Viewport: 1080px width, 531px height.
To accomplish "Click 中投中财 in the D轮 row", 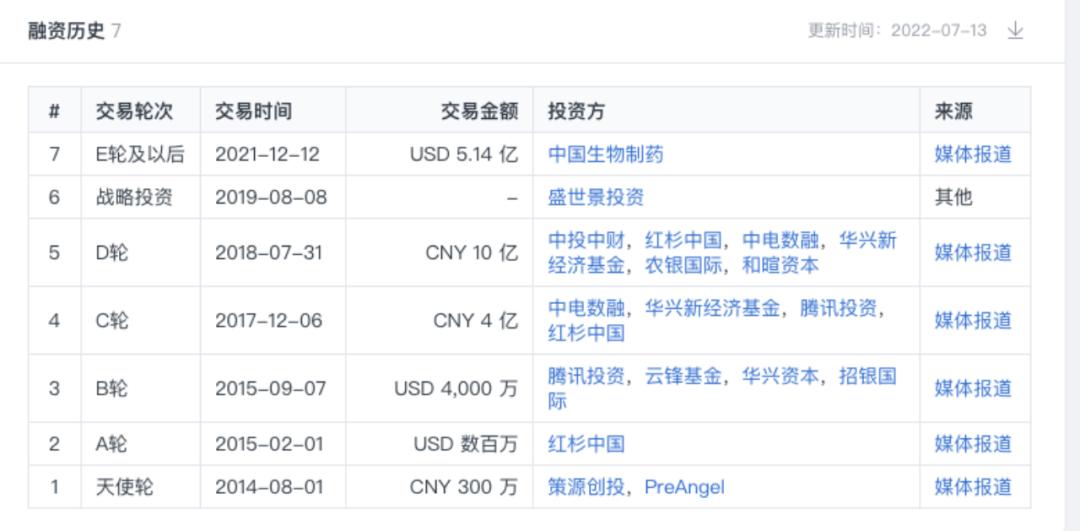I will tap(586, 241).
